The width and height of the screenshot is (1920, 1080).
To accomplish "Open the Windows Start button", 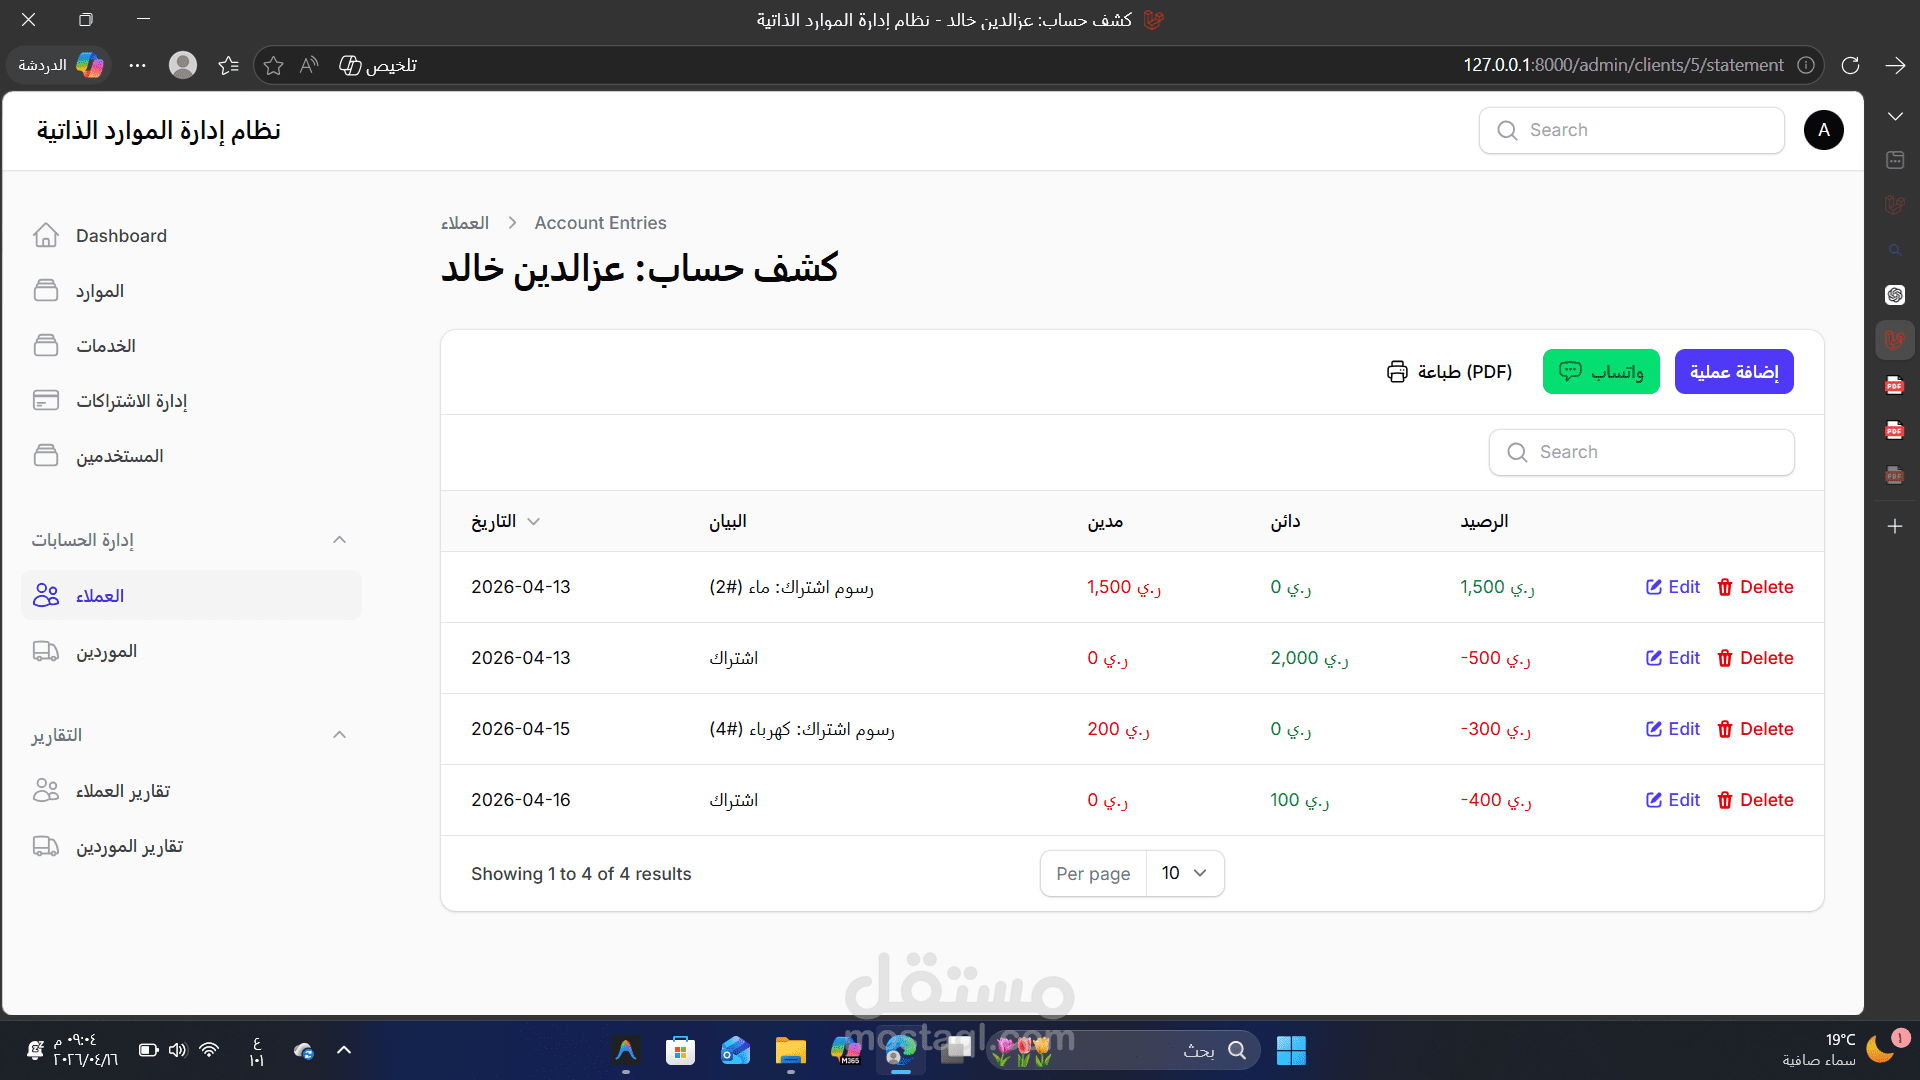I will click(x=1291, y=1051).
